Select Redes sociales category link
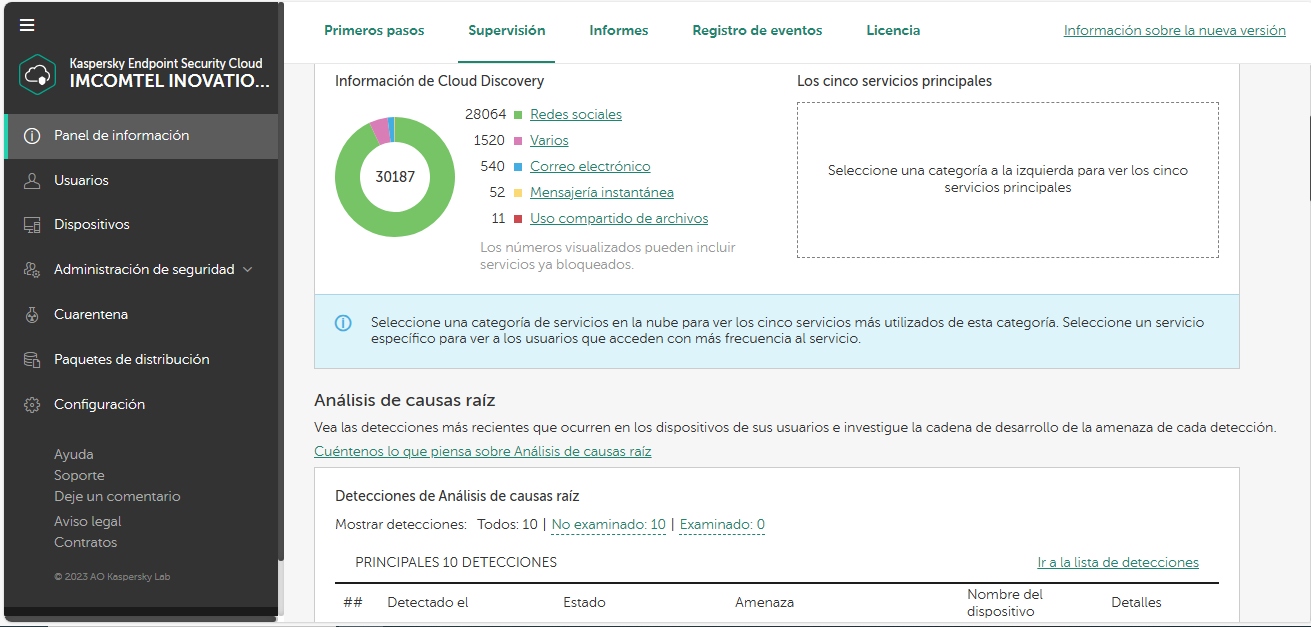This screenshot has height=627, width=1311. [576, 115]
